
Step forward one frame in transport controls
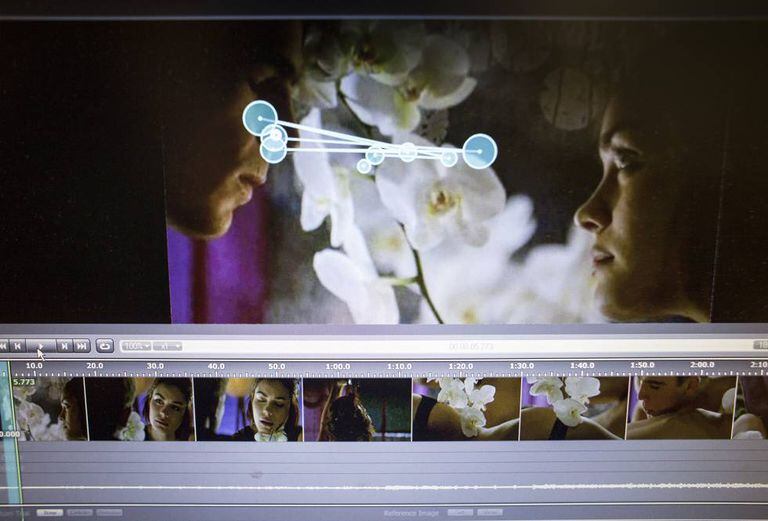pos(63,346)
